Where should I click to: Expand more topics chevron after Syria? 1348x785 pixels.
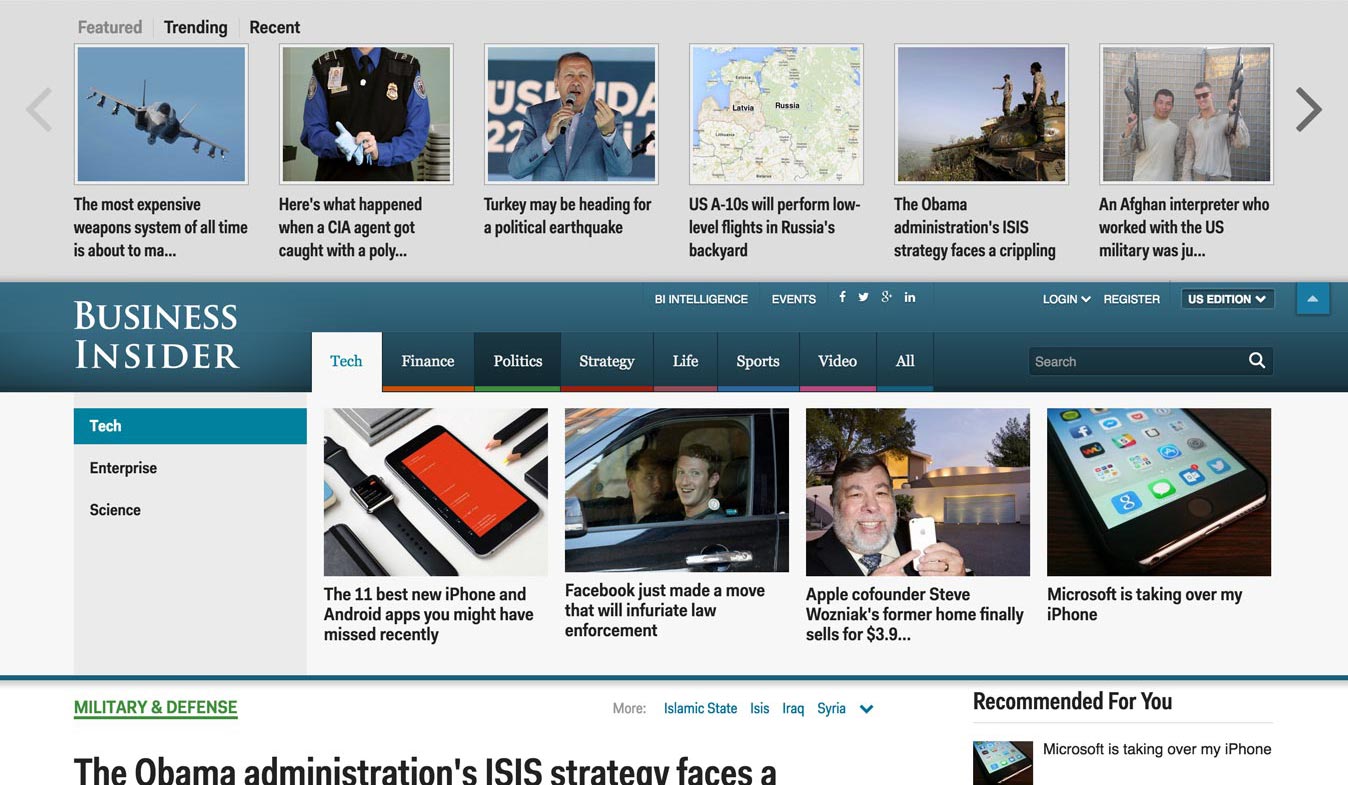866,709
